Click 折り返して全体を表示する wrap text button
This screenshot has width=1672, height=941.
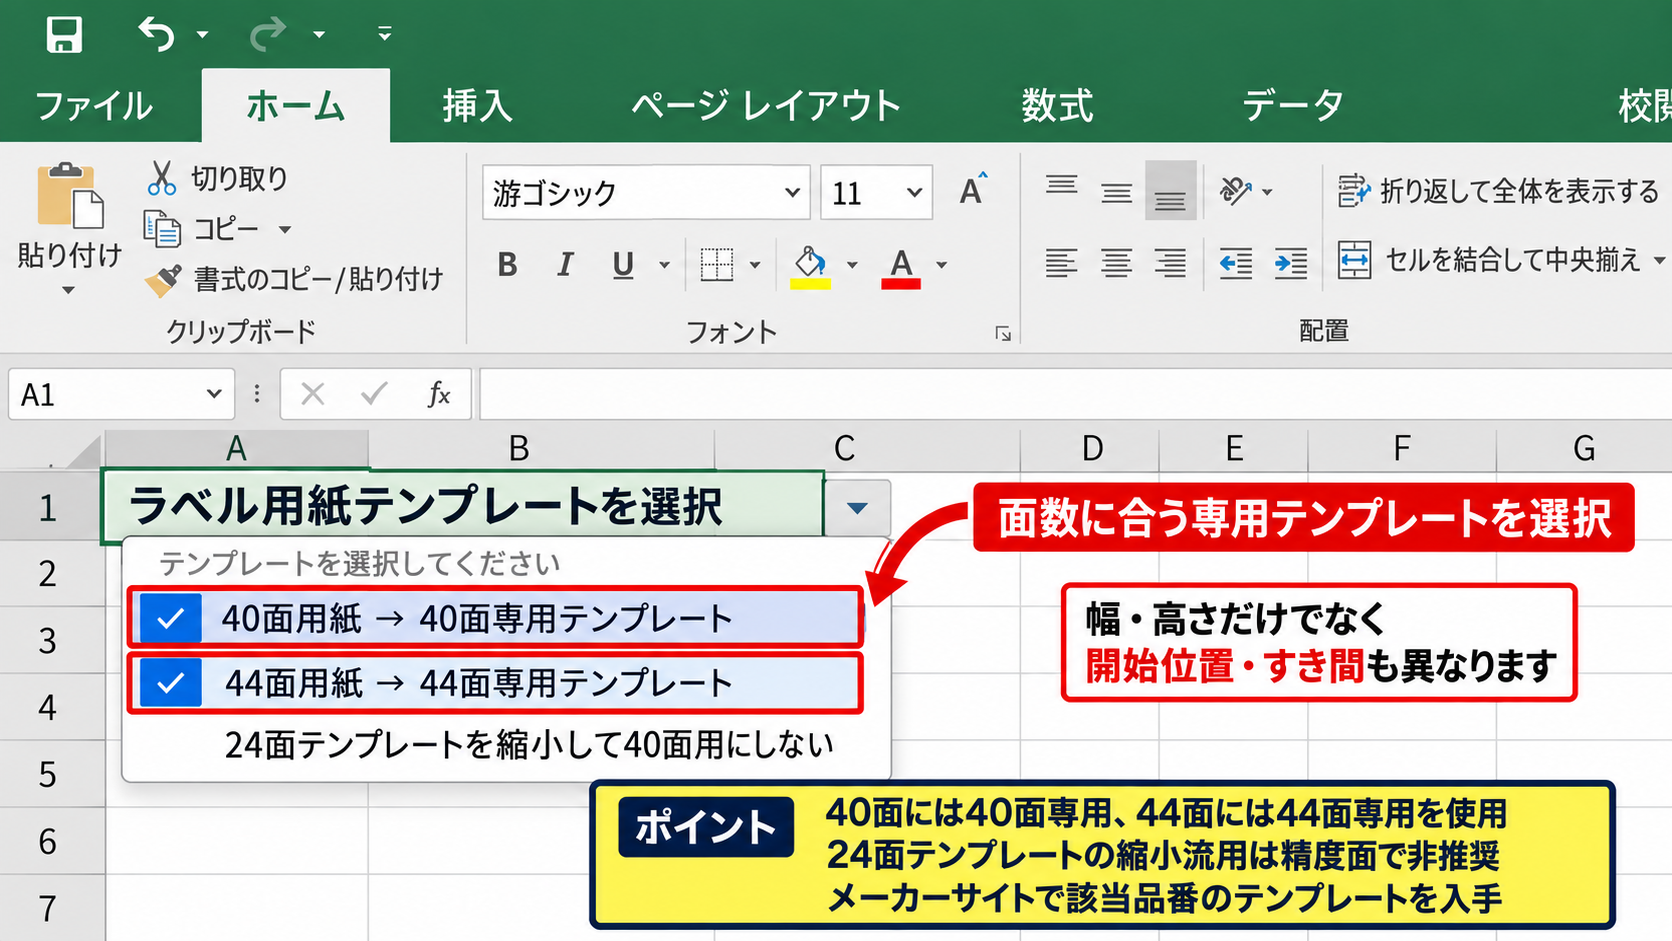point(1498,190)
